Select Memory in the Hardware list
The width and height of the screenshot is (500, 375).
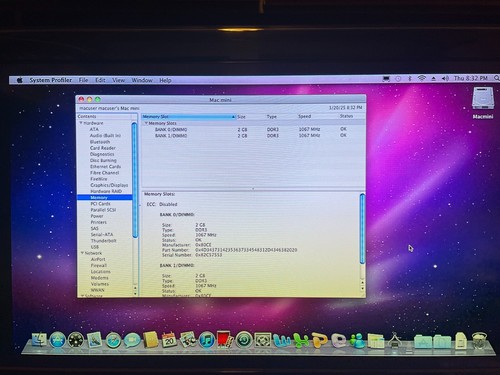click(x=104, y=197)
